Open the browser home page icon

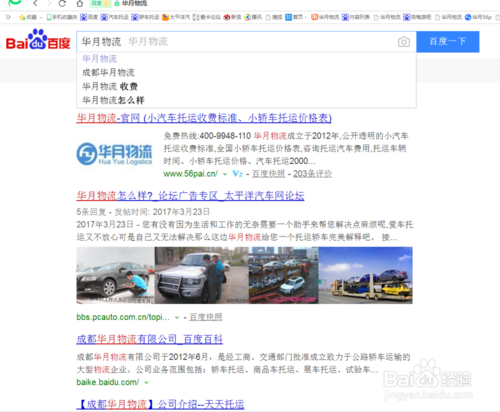pyautogui.click(x=80, y=4)
